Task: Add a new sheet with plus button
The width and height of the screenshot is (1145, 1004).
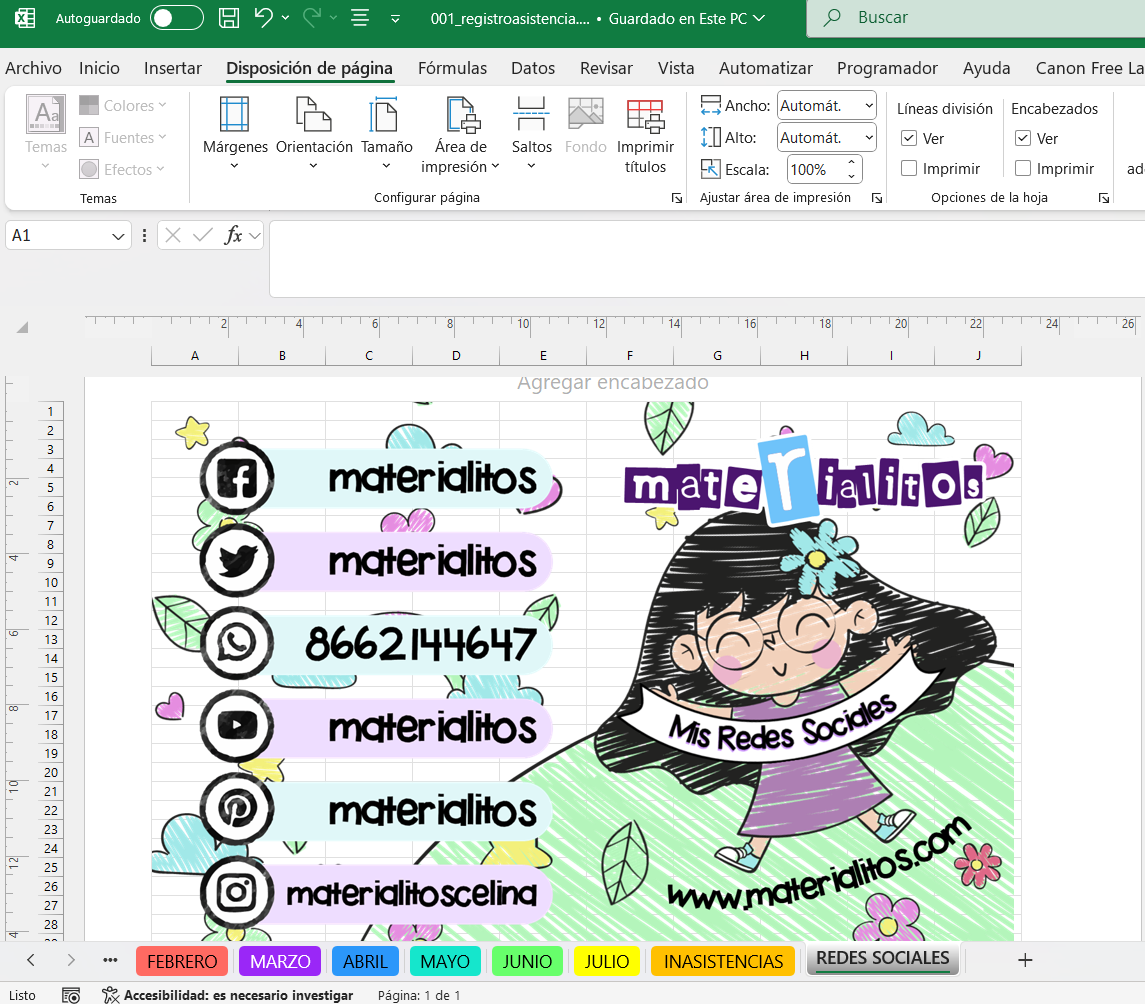Action: click(x=1024, y=960)
